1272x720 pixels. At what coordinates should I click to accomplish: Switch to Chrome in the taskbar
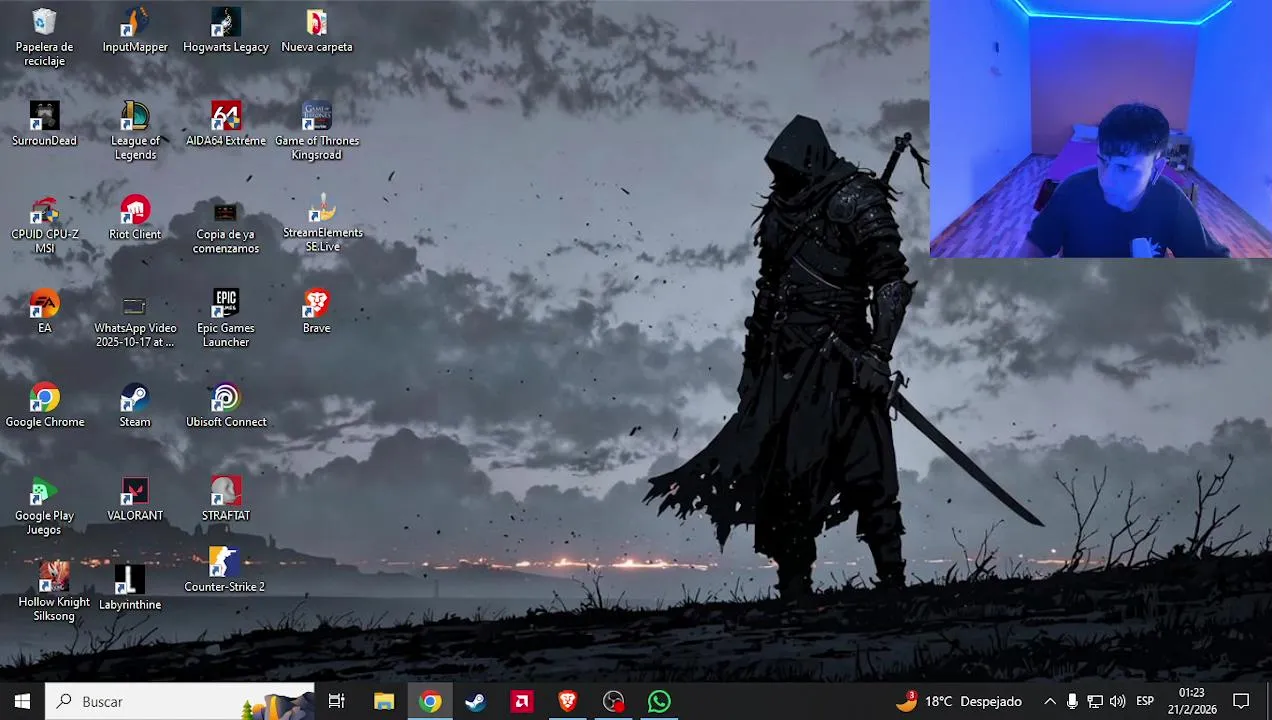(x=430, y=702)
